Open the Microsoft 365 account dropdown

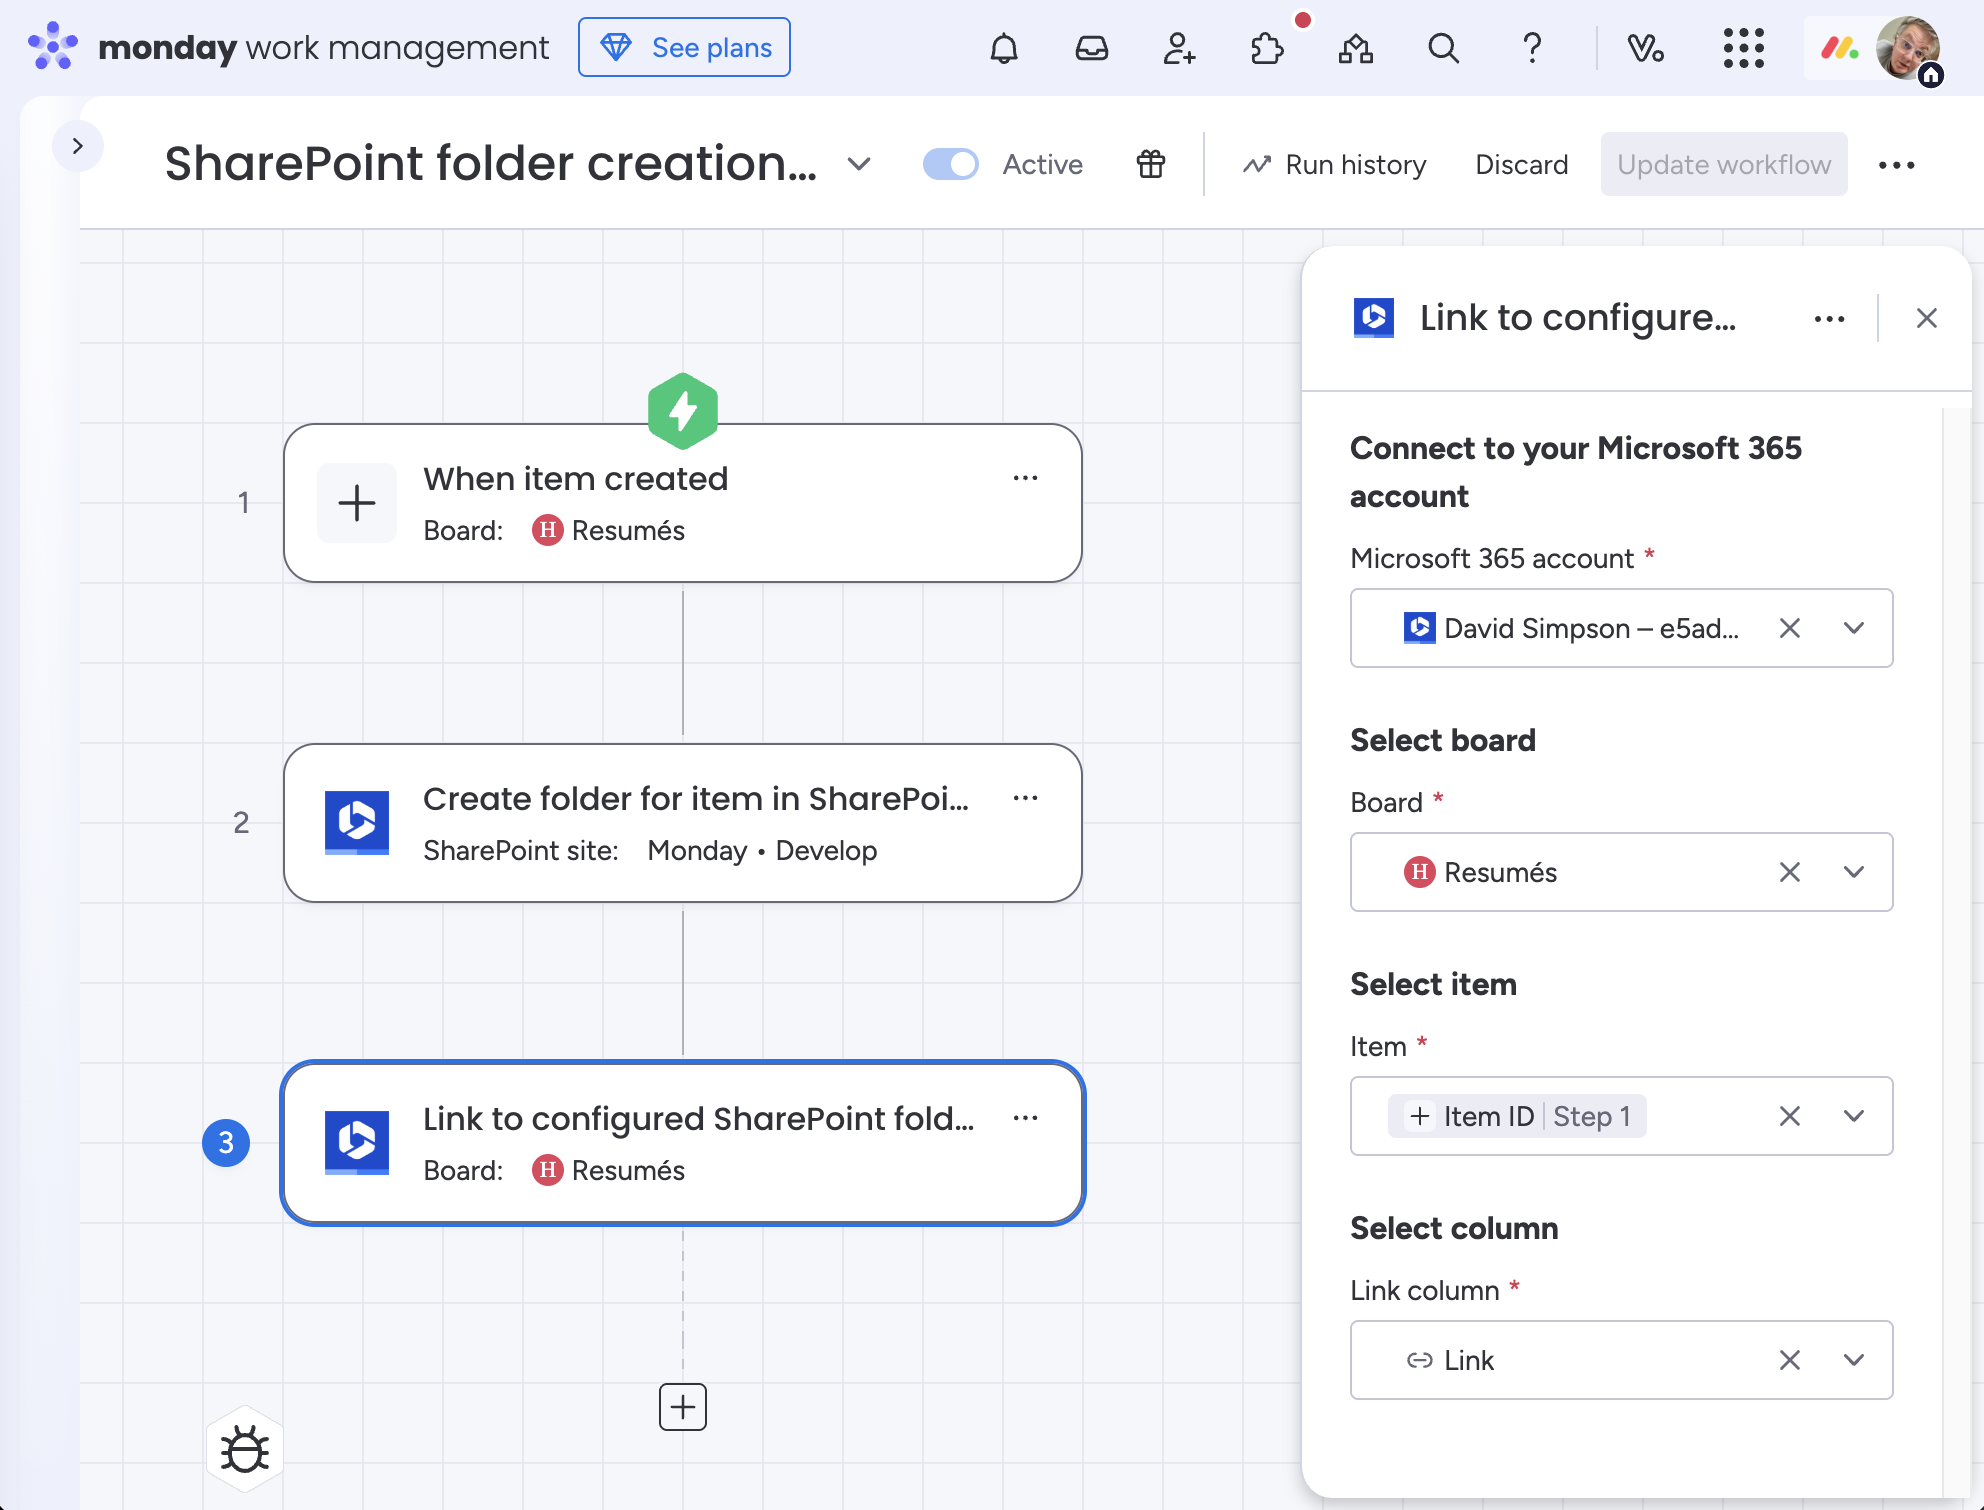(1855, 628)
